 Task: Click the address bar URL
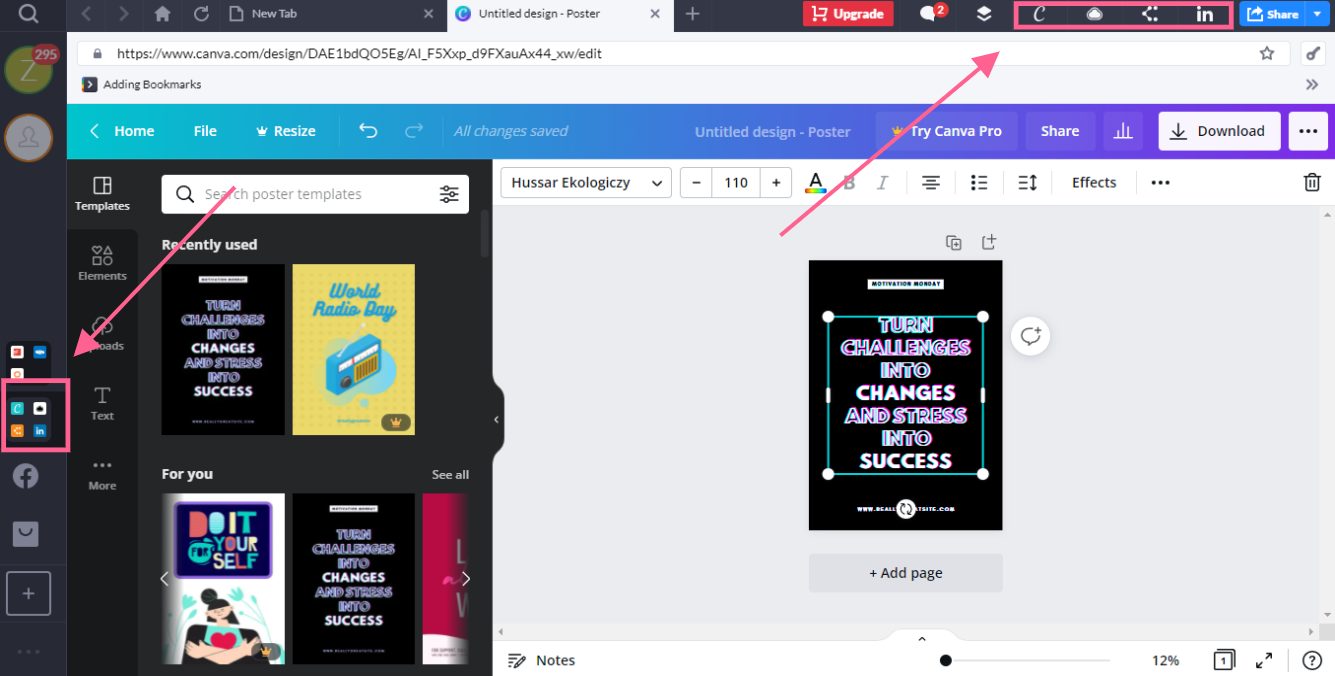click(x=359, y=54)
